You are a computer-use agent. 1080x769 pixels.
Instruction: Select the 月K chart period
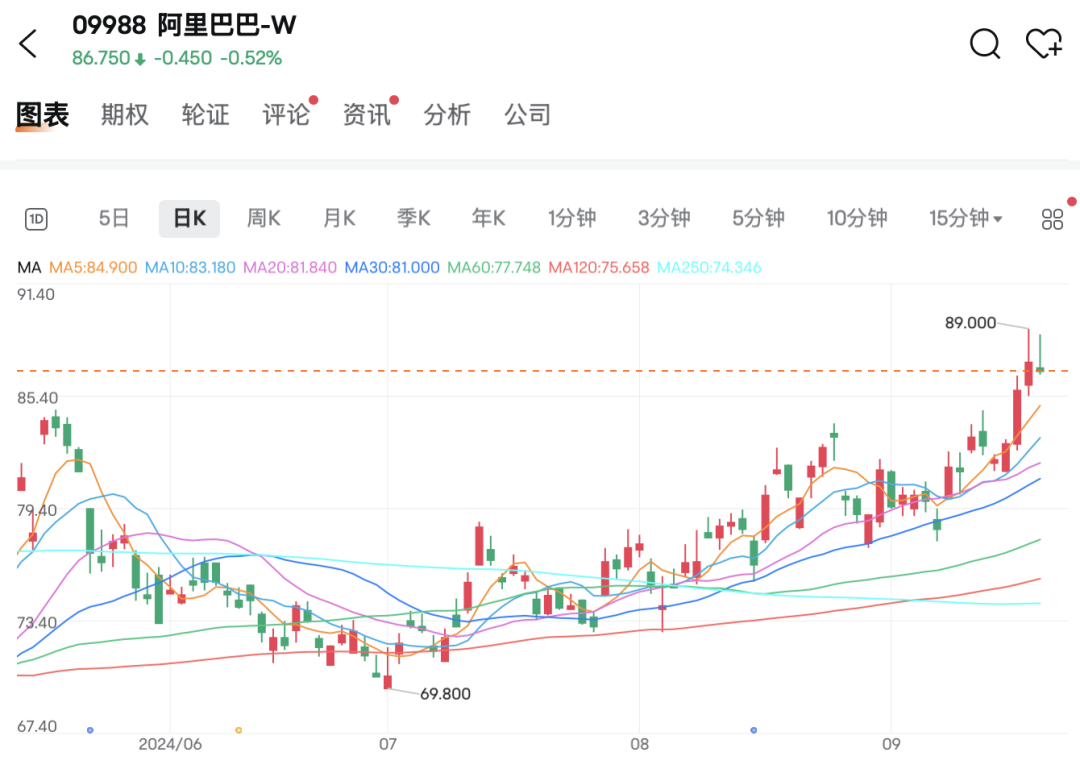pyautogui.click(x=339, y=218)
